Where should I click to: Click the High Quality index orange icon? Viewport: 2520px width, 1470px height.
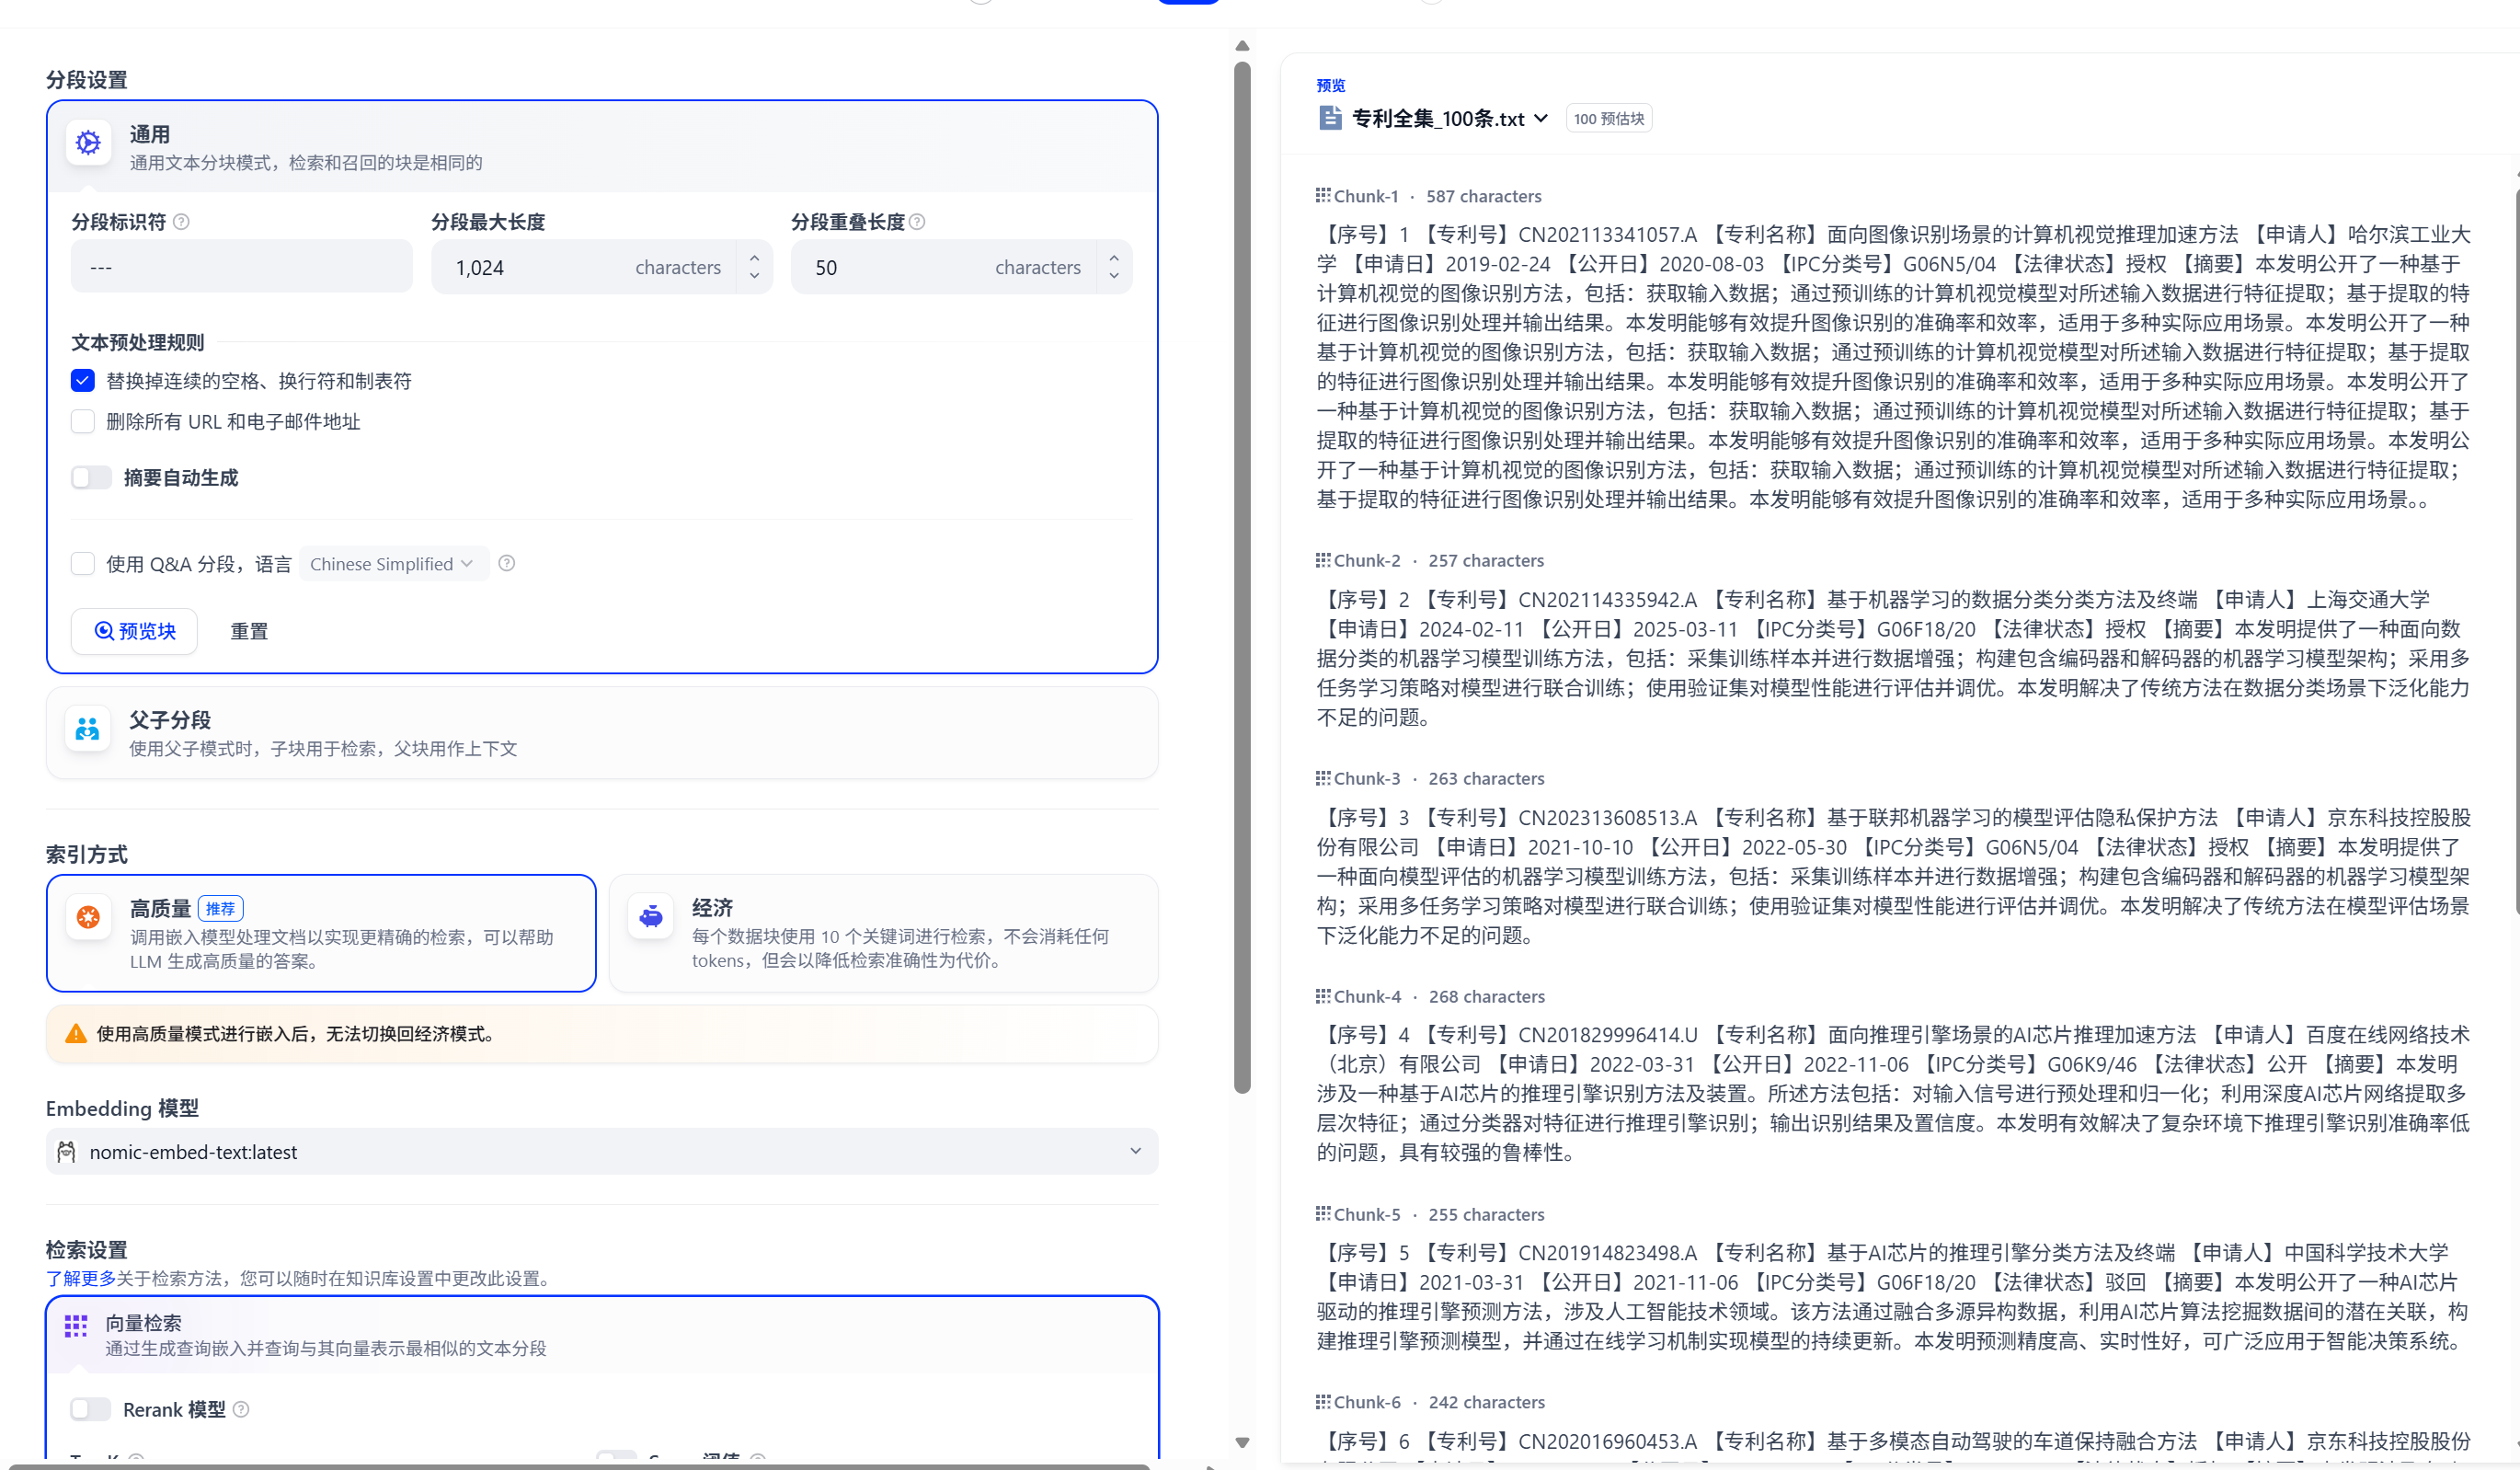click(88, 916)
